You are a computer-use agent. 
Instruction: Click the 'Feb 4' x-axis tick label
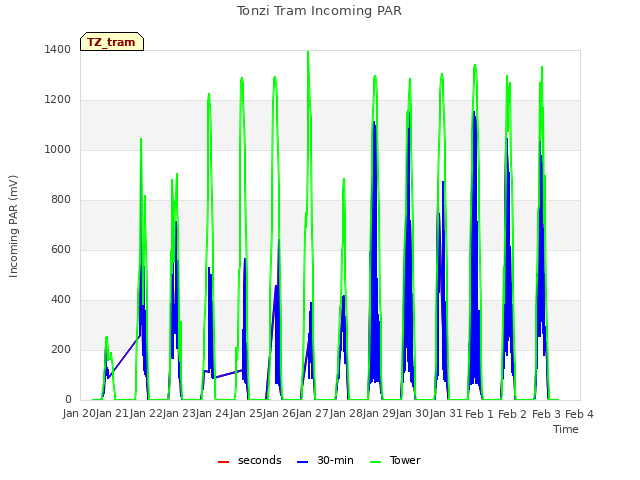579,414
